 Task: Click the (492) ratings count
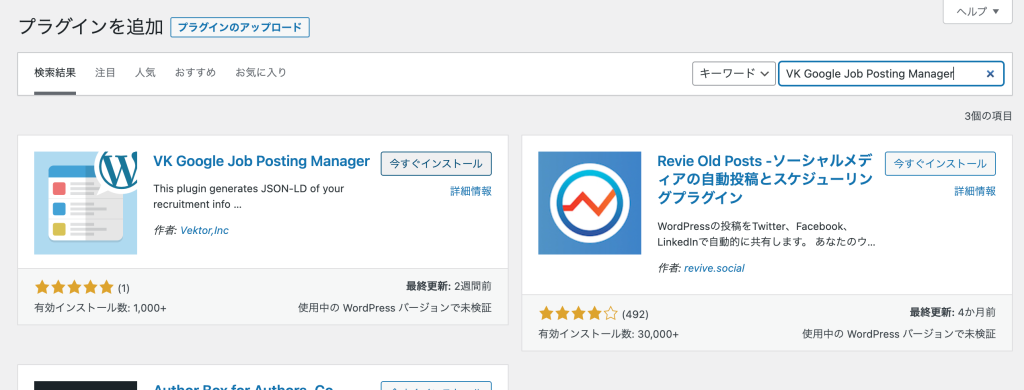pos(635,314)
